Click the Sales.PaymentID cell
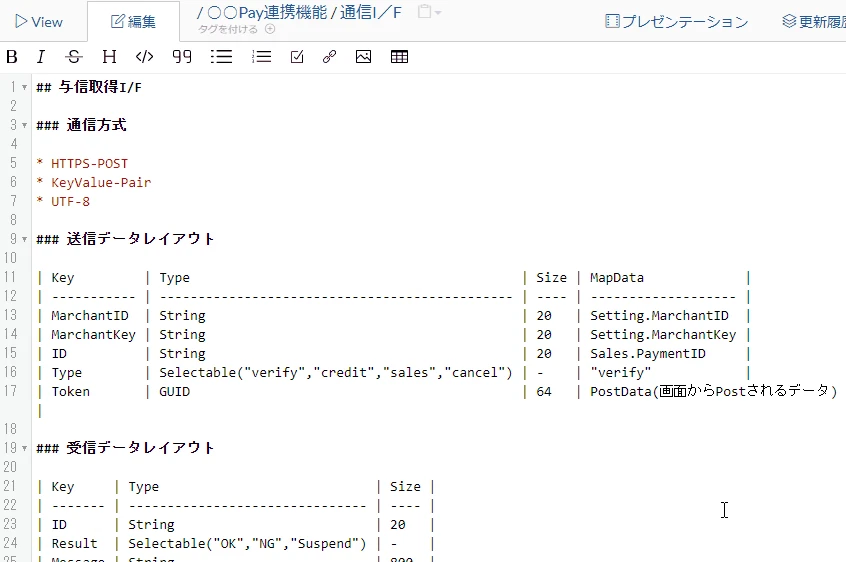This screenshot has width=846, height=562. [647, 354]
